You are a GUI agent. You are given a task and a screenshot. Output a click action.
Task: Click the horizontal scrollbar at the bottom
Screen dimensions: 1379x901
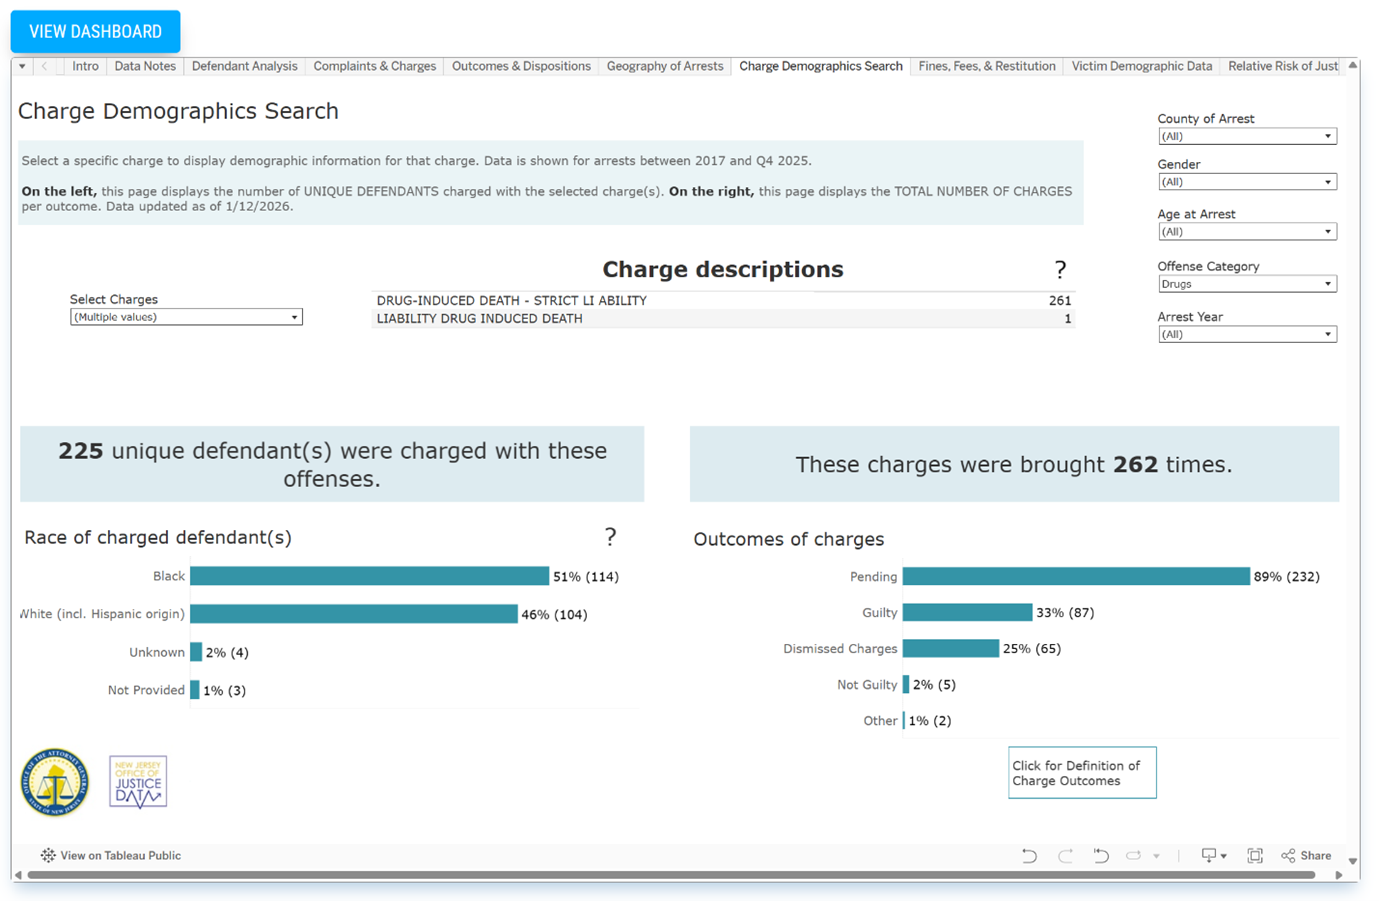pos(670,875)
